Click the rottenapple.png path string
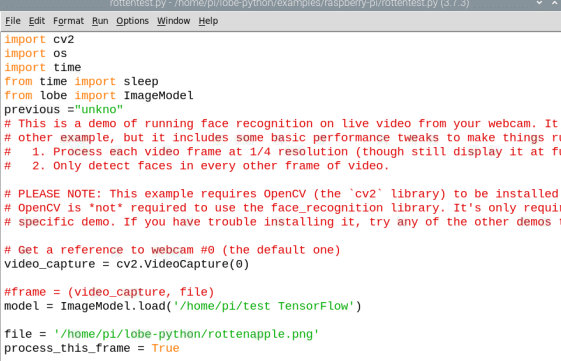The height and width of the screenshot is (361, 561). coord(186,334)
